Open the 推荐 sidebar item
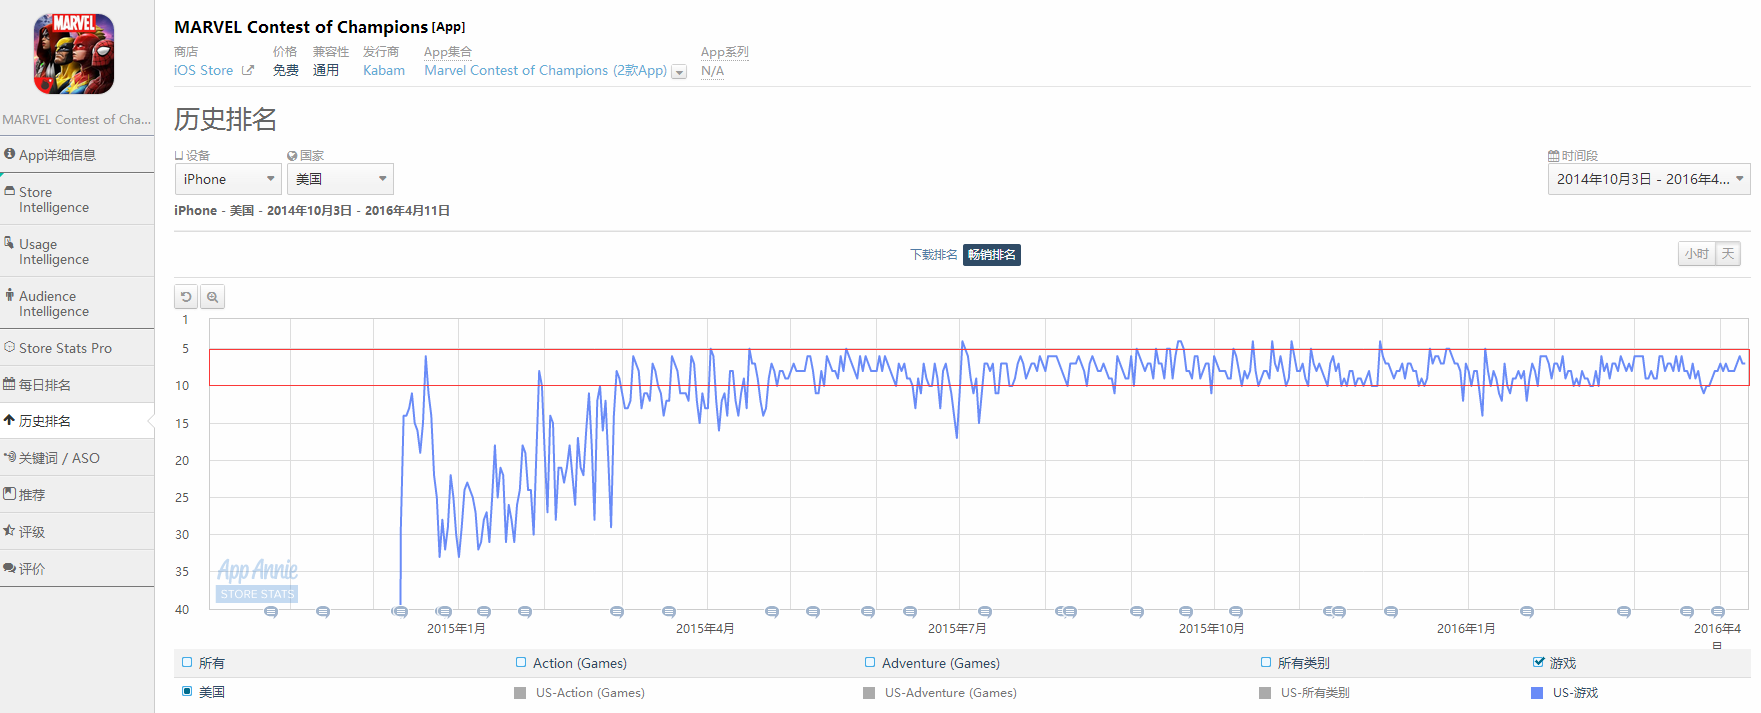This screenshot has height=713, width=1761. [x=77, y=495]
